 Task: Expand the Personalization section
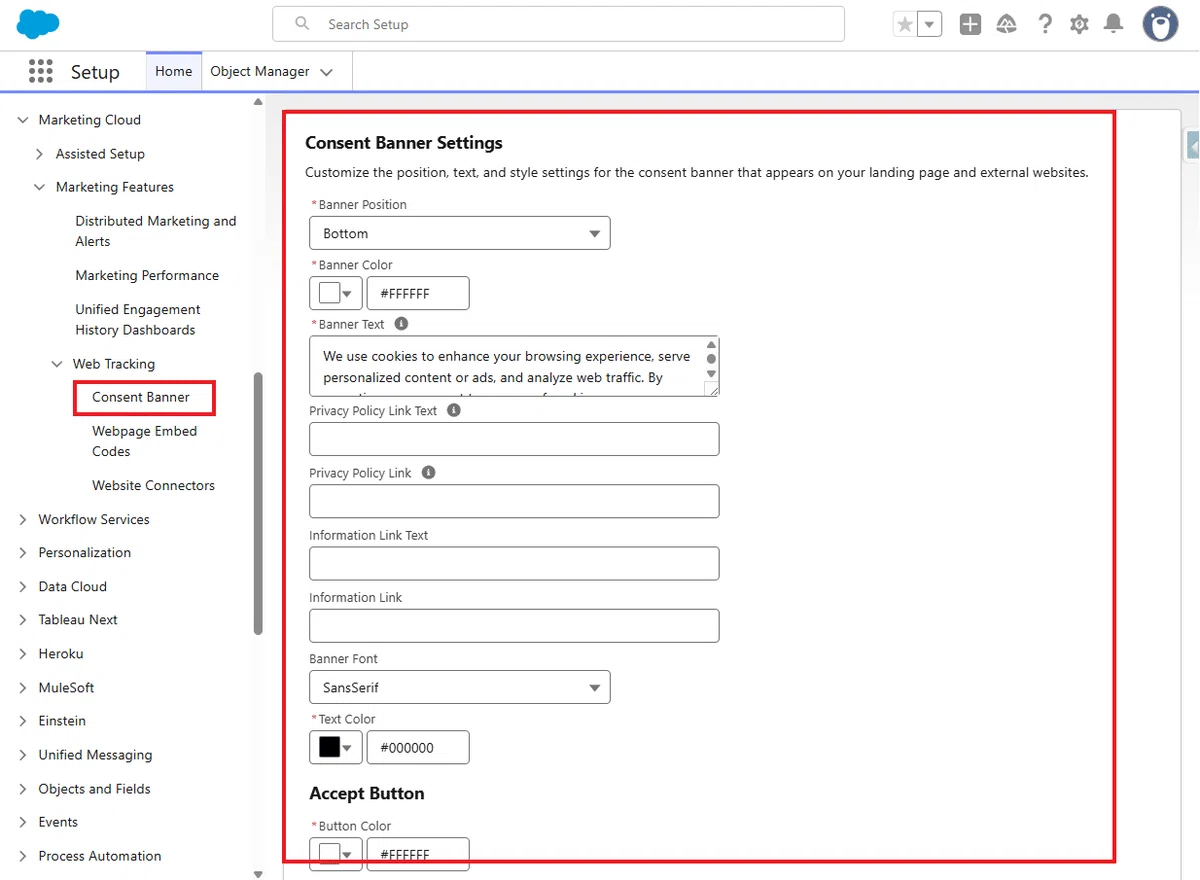[23, 552]
